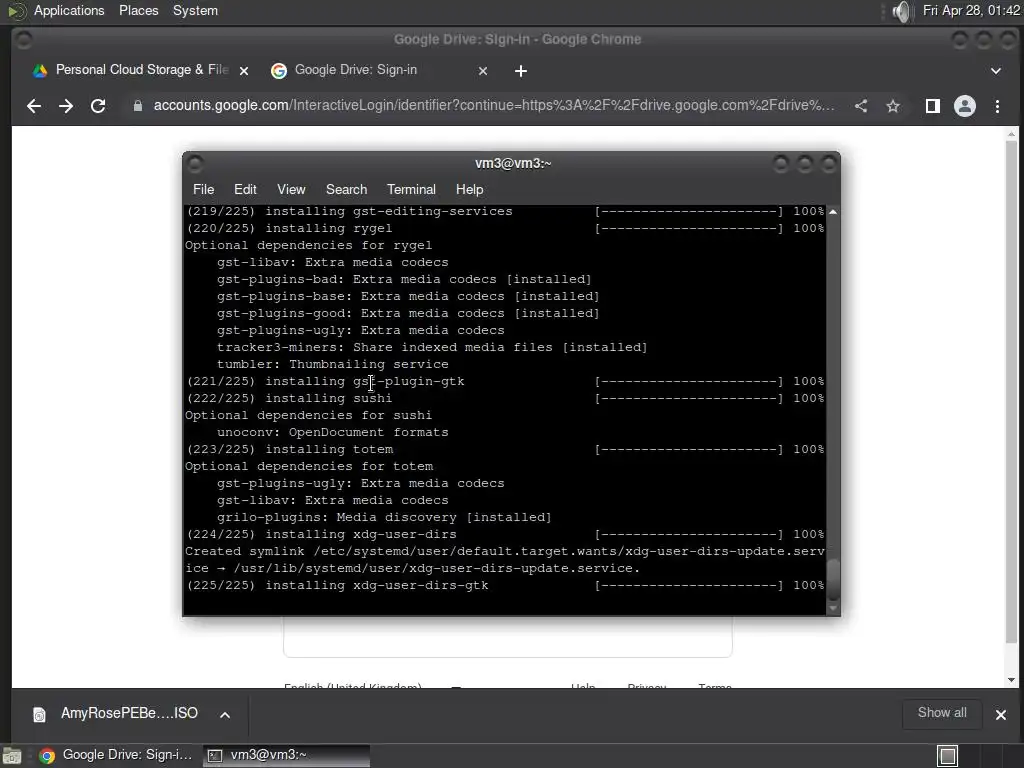Open Places menu in top panel
This screenshot has height=768, width=1024.
point(138,10)
